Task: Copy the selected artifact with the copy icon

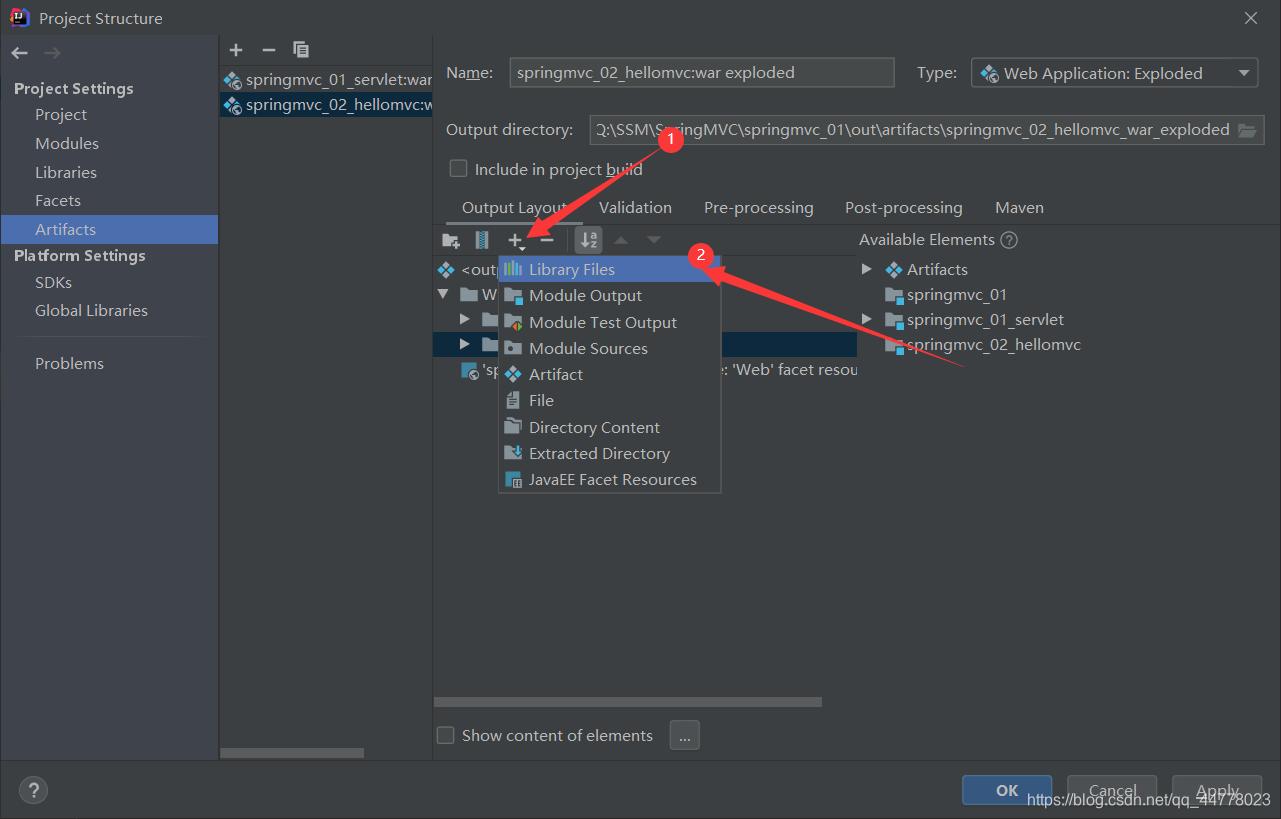Action: tap(301, 49)
